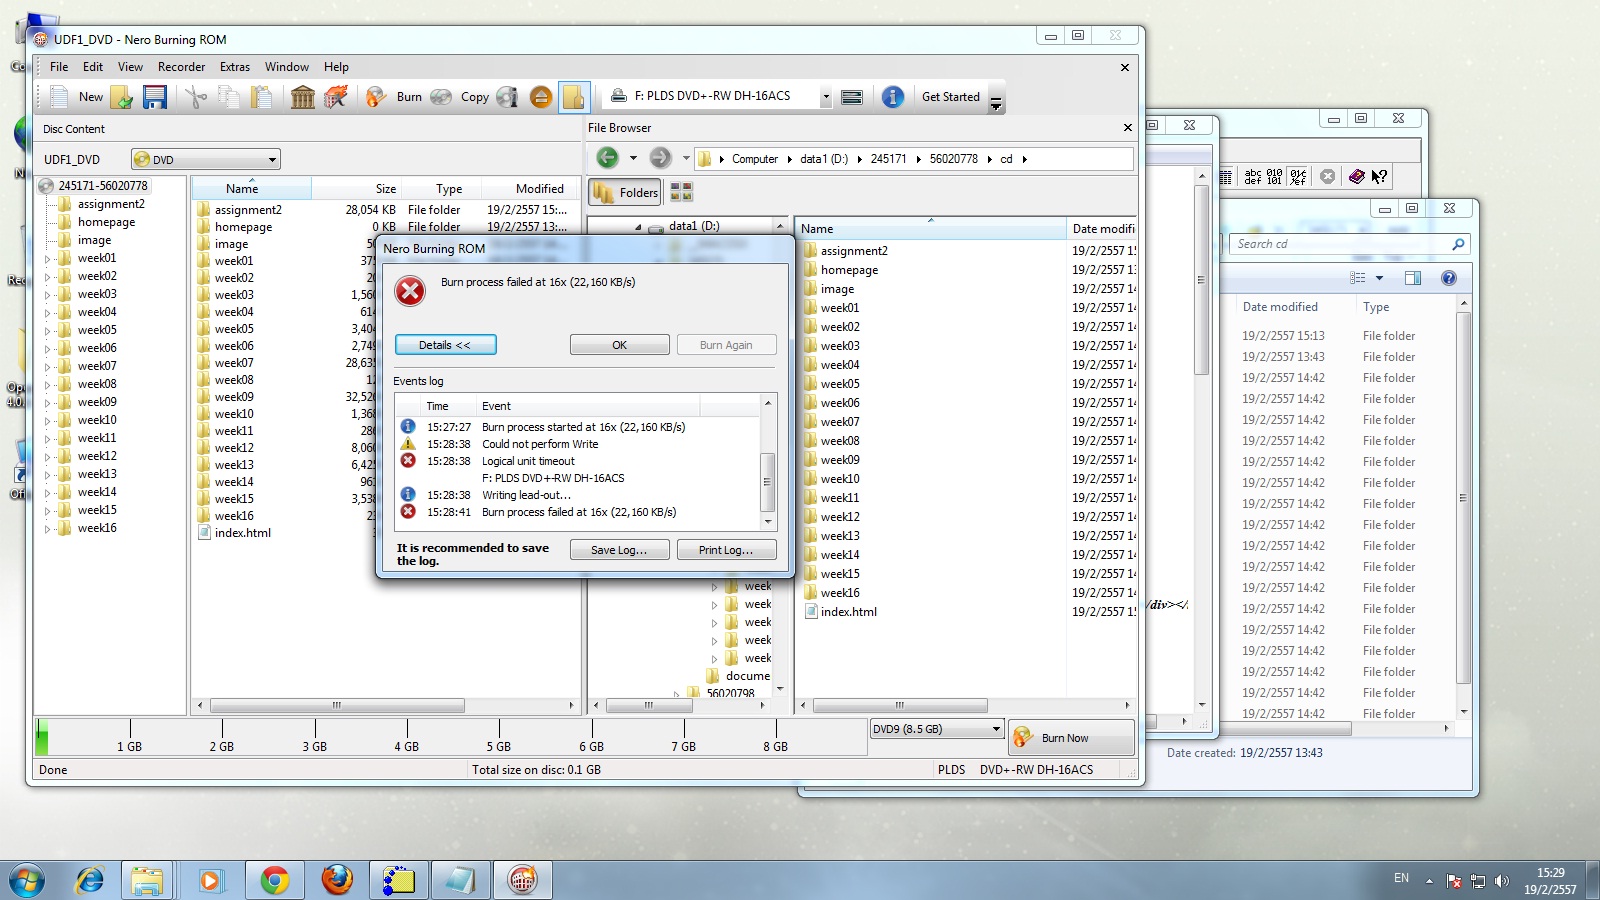1600x900 pixels.
Task: Click the scissors Cut icon in toolbar
Action: (x=196, y=97)
